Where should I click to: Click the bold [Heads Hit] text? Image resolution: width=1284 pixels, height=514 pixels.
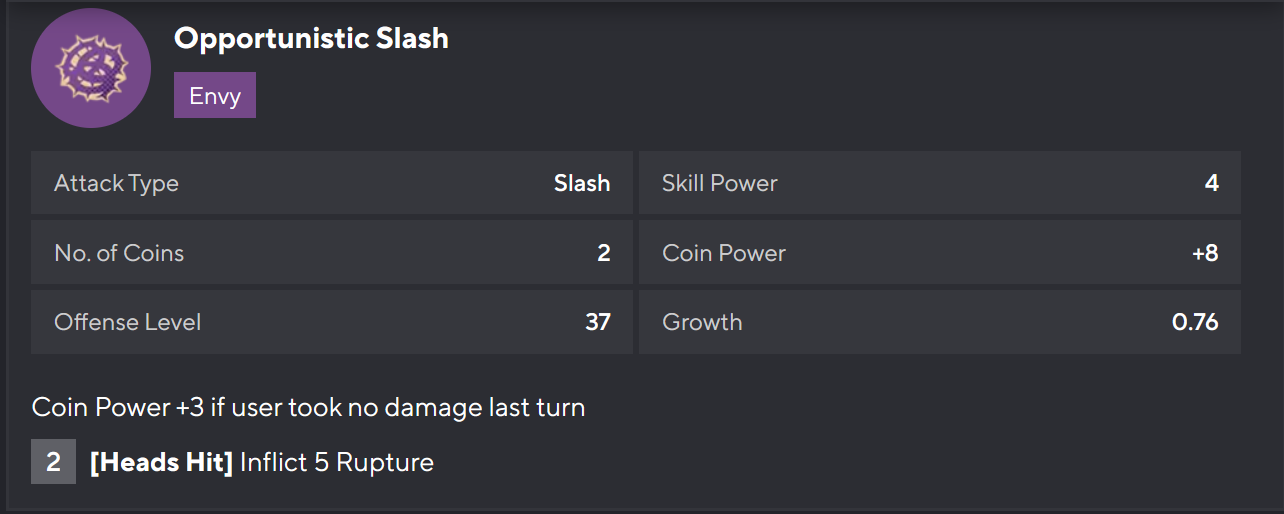pyautogui.click(x=161, y=463)
